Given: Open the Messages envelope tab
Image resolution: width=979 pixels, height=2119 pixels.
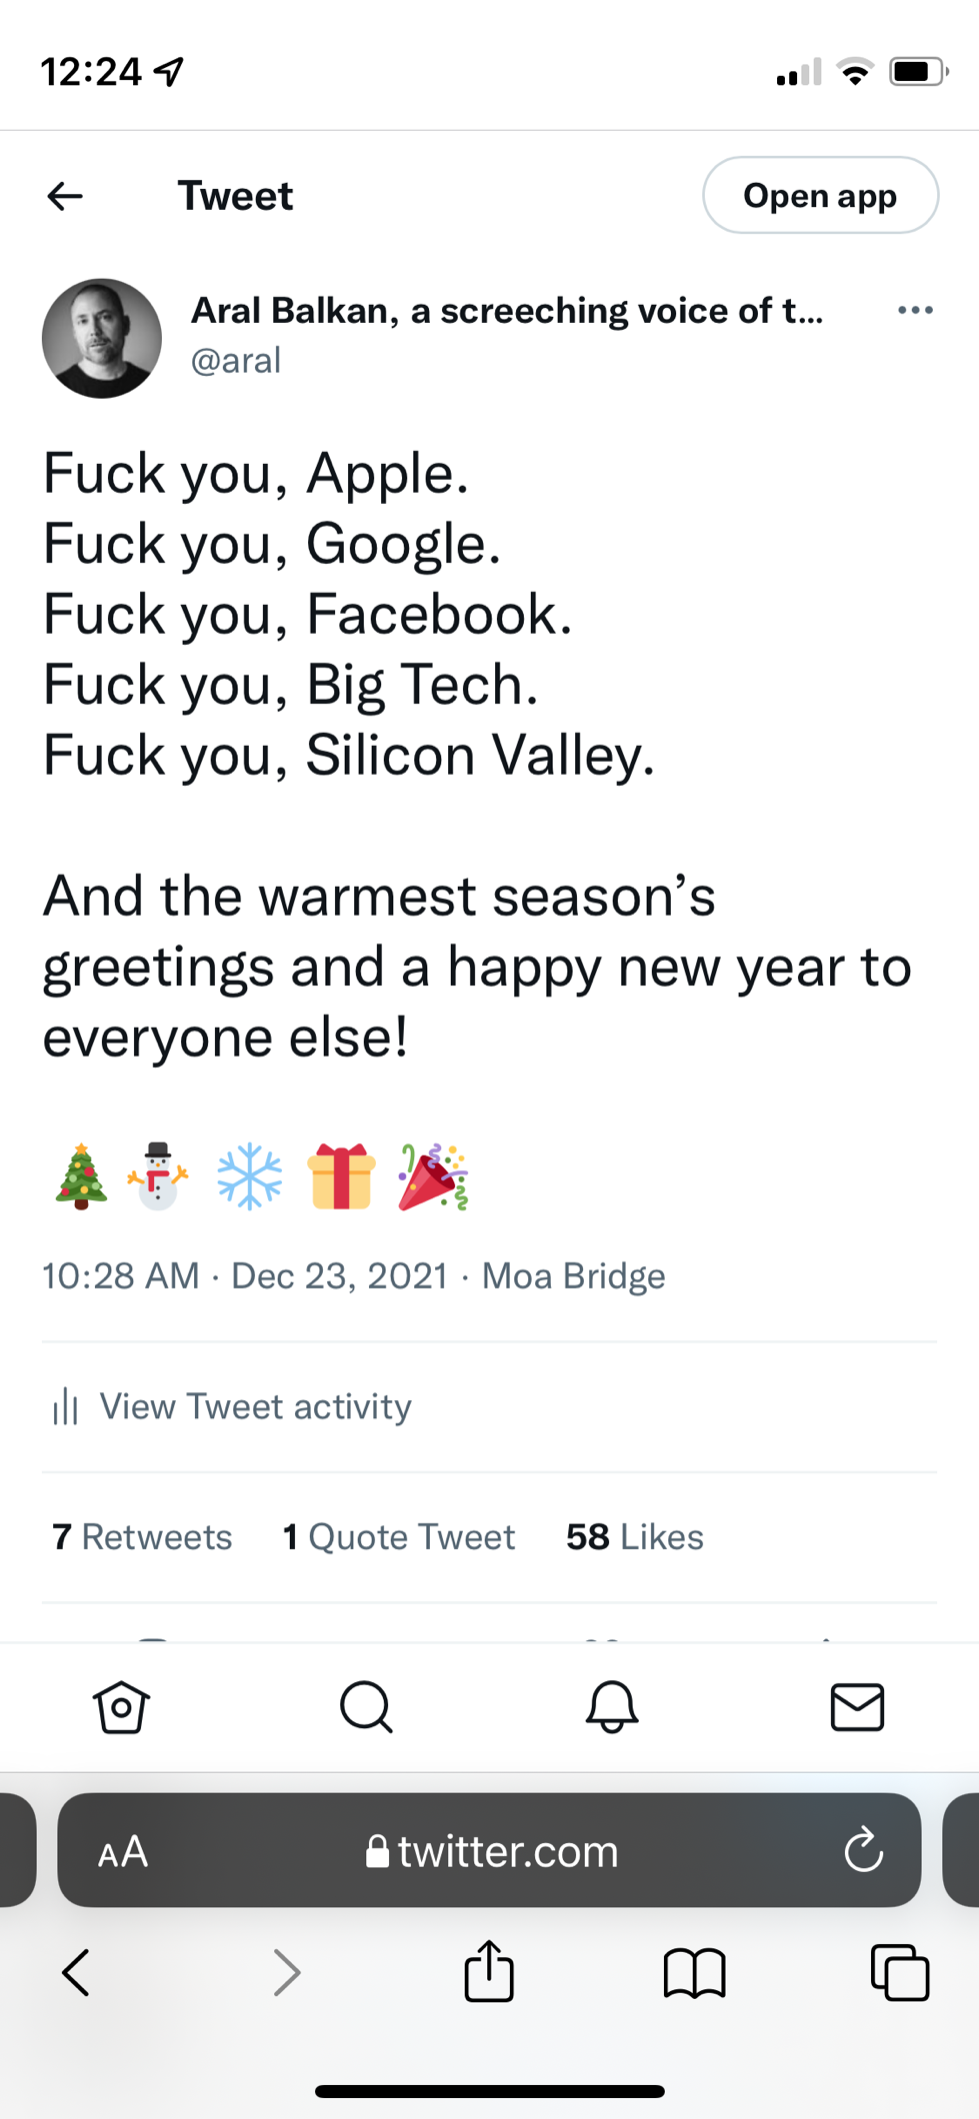Looking at the screenshot, I should 857,1707.
